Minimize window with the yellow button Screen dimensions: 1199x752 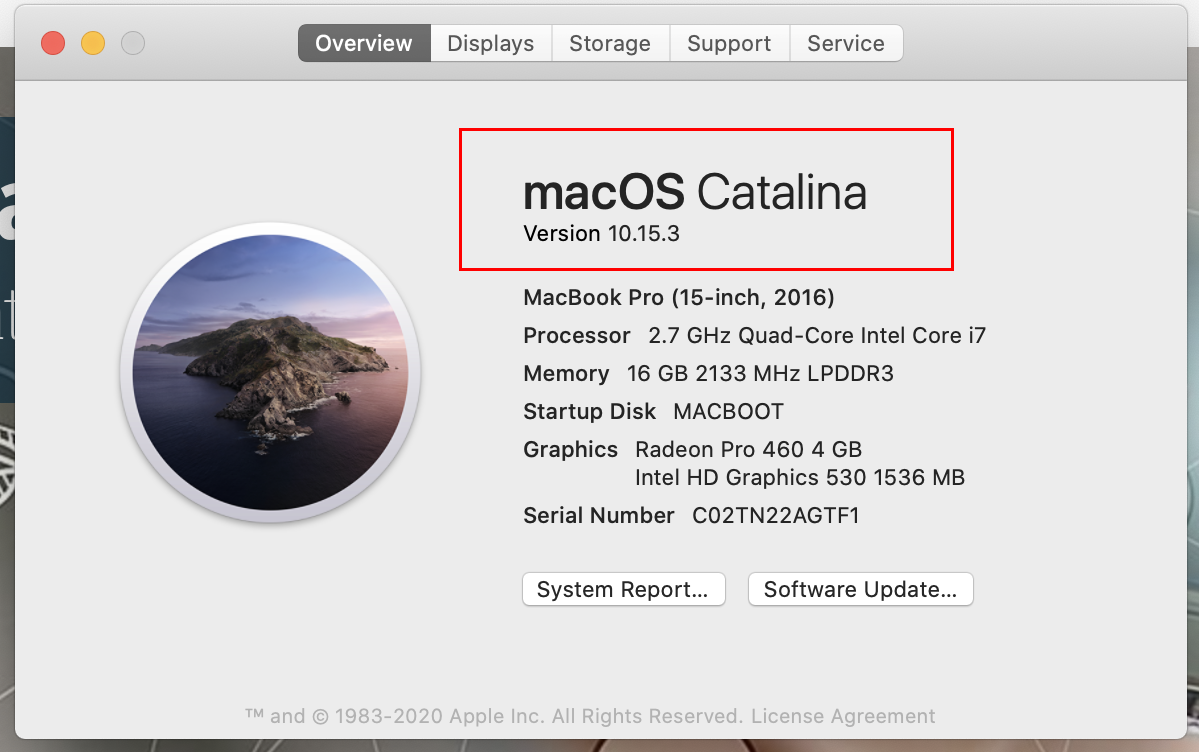(93, 43)
